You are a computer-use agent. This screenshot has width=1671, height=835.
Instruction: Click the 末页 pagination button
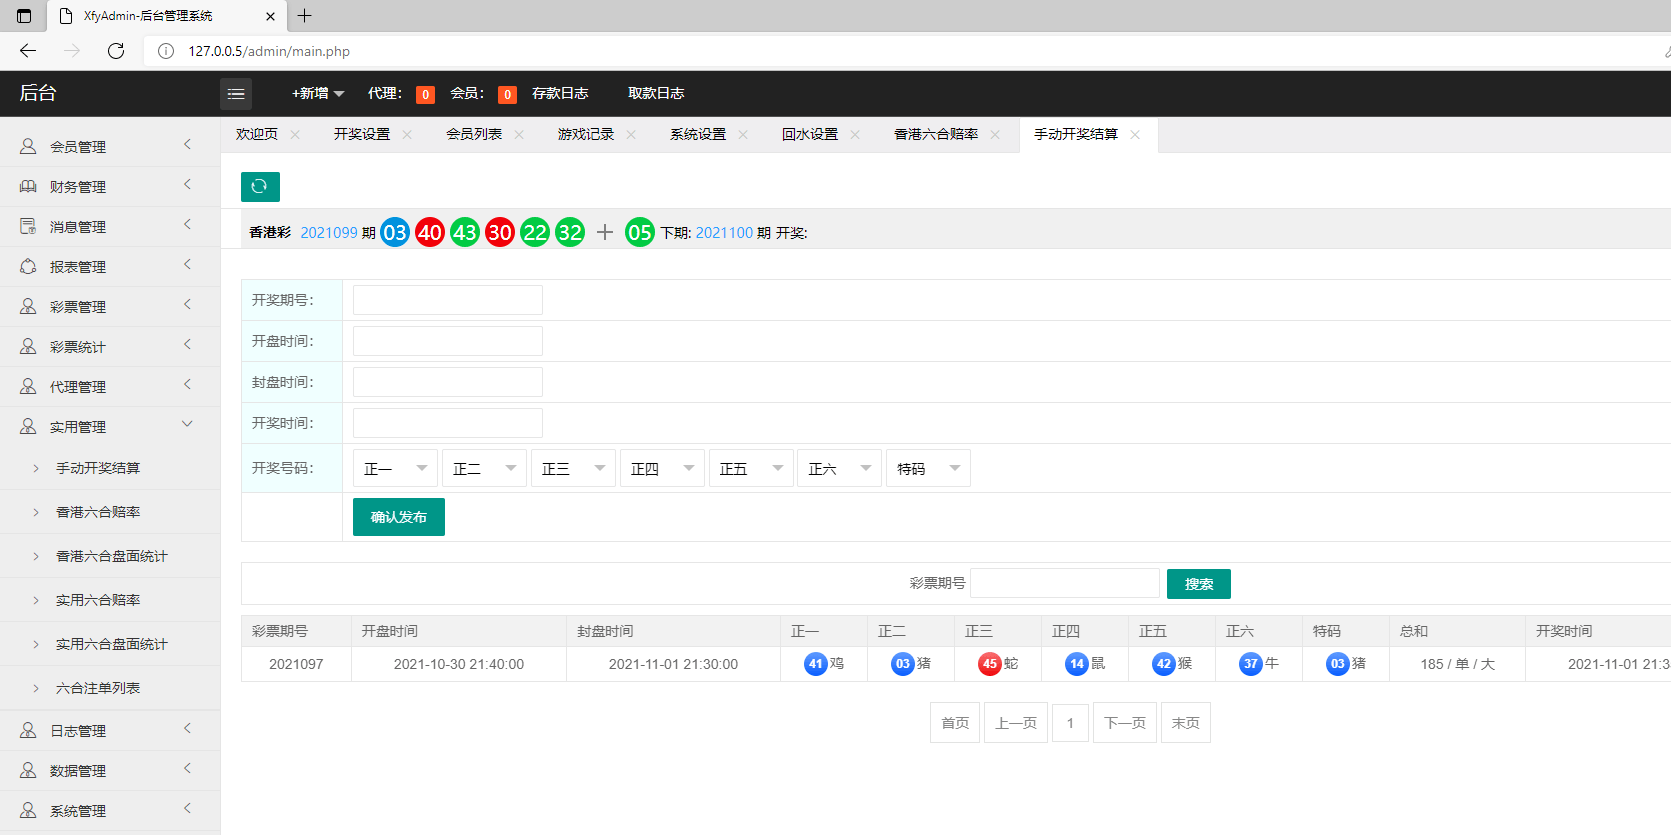pyautogui.click(x=1186, y=722)
